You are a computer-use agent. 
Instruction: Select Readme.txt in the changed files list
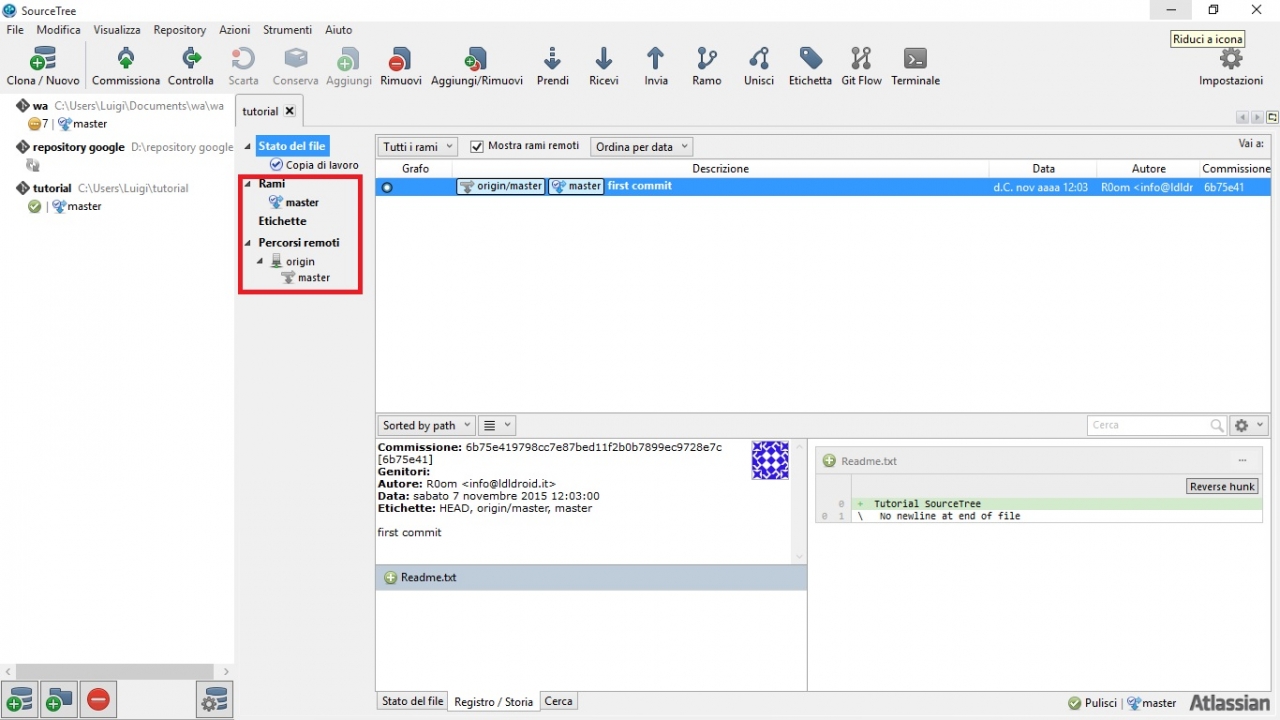click(x=591, y=578)
